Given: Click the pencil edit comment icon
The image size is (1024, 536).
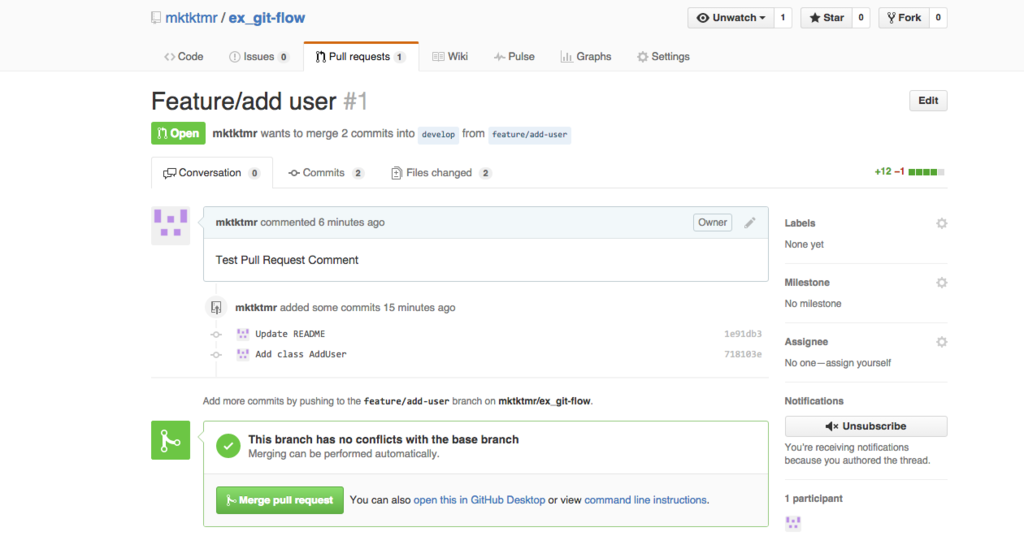Looking at the screenshot, I should pos(750,222).
